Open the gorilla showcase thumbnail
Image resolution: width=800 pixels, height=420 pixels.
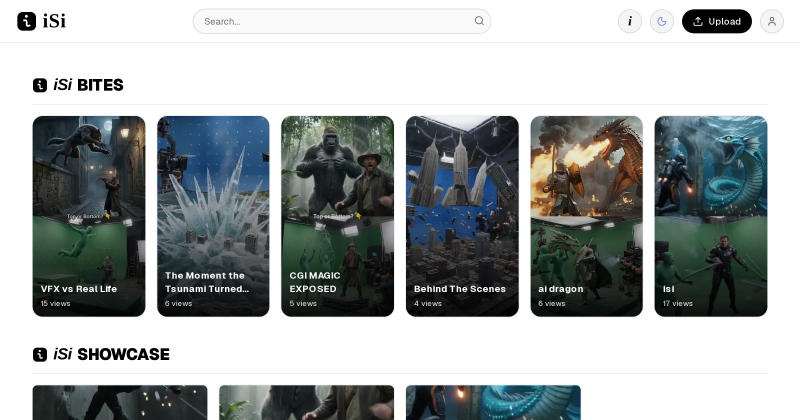coord(307,403)
